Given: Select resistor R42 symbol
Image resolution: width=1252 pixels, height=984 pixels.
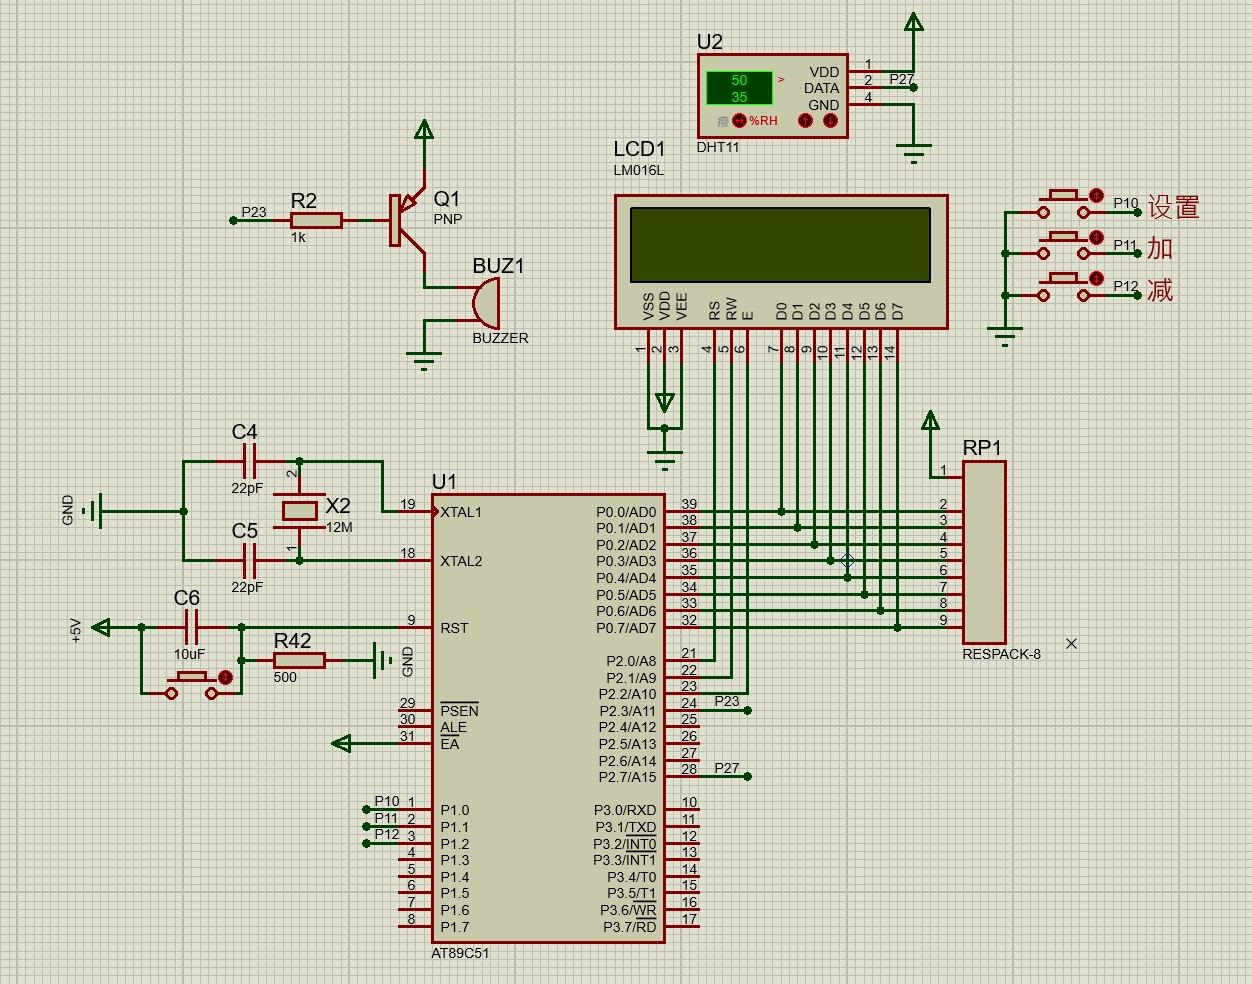Looking at the screenshot, I should point(299,660).
